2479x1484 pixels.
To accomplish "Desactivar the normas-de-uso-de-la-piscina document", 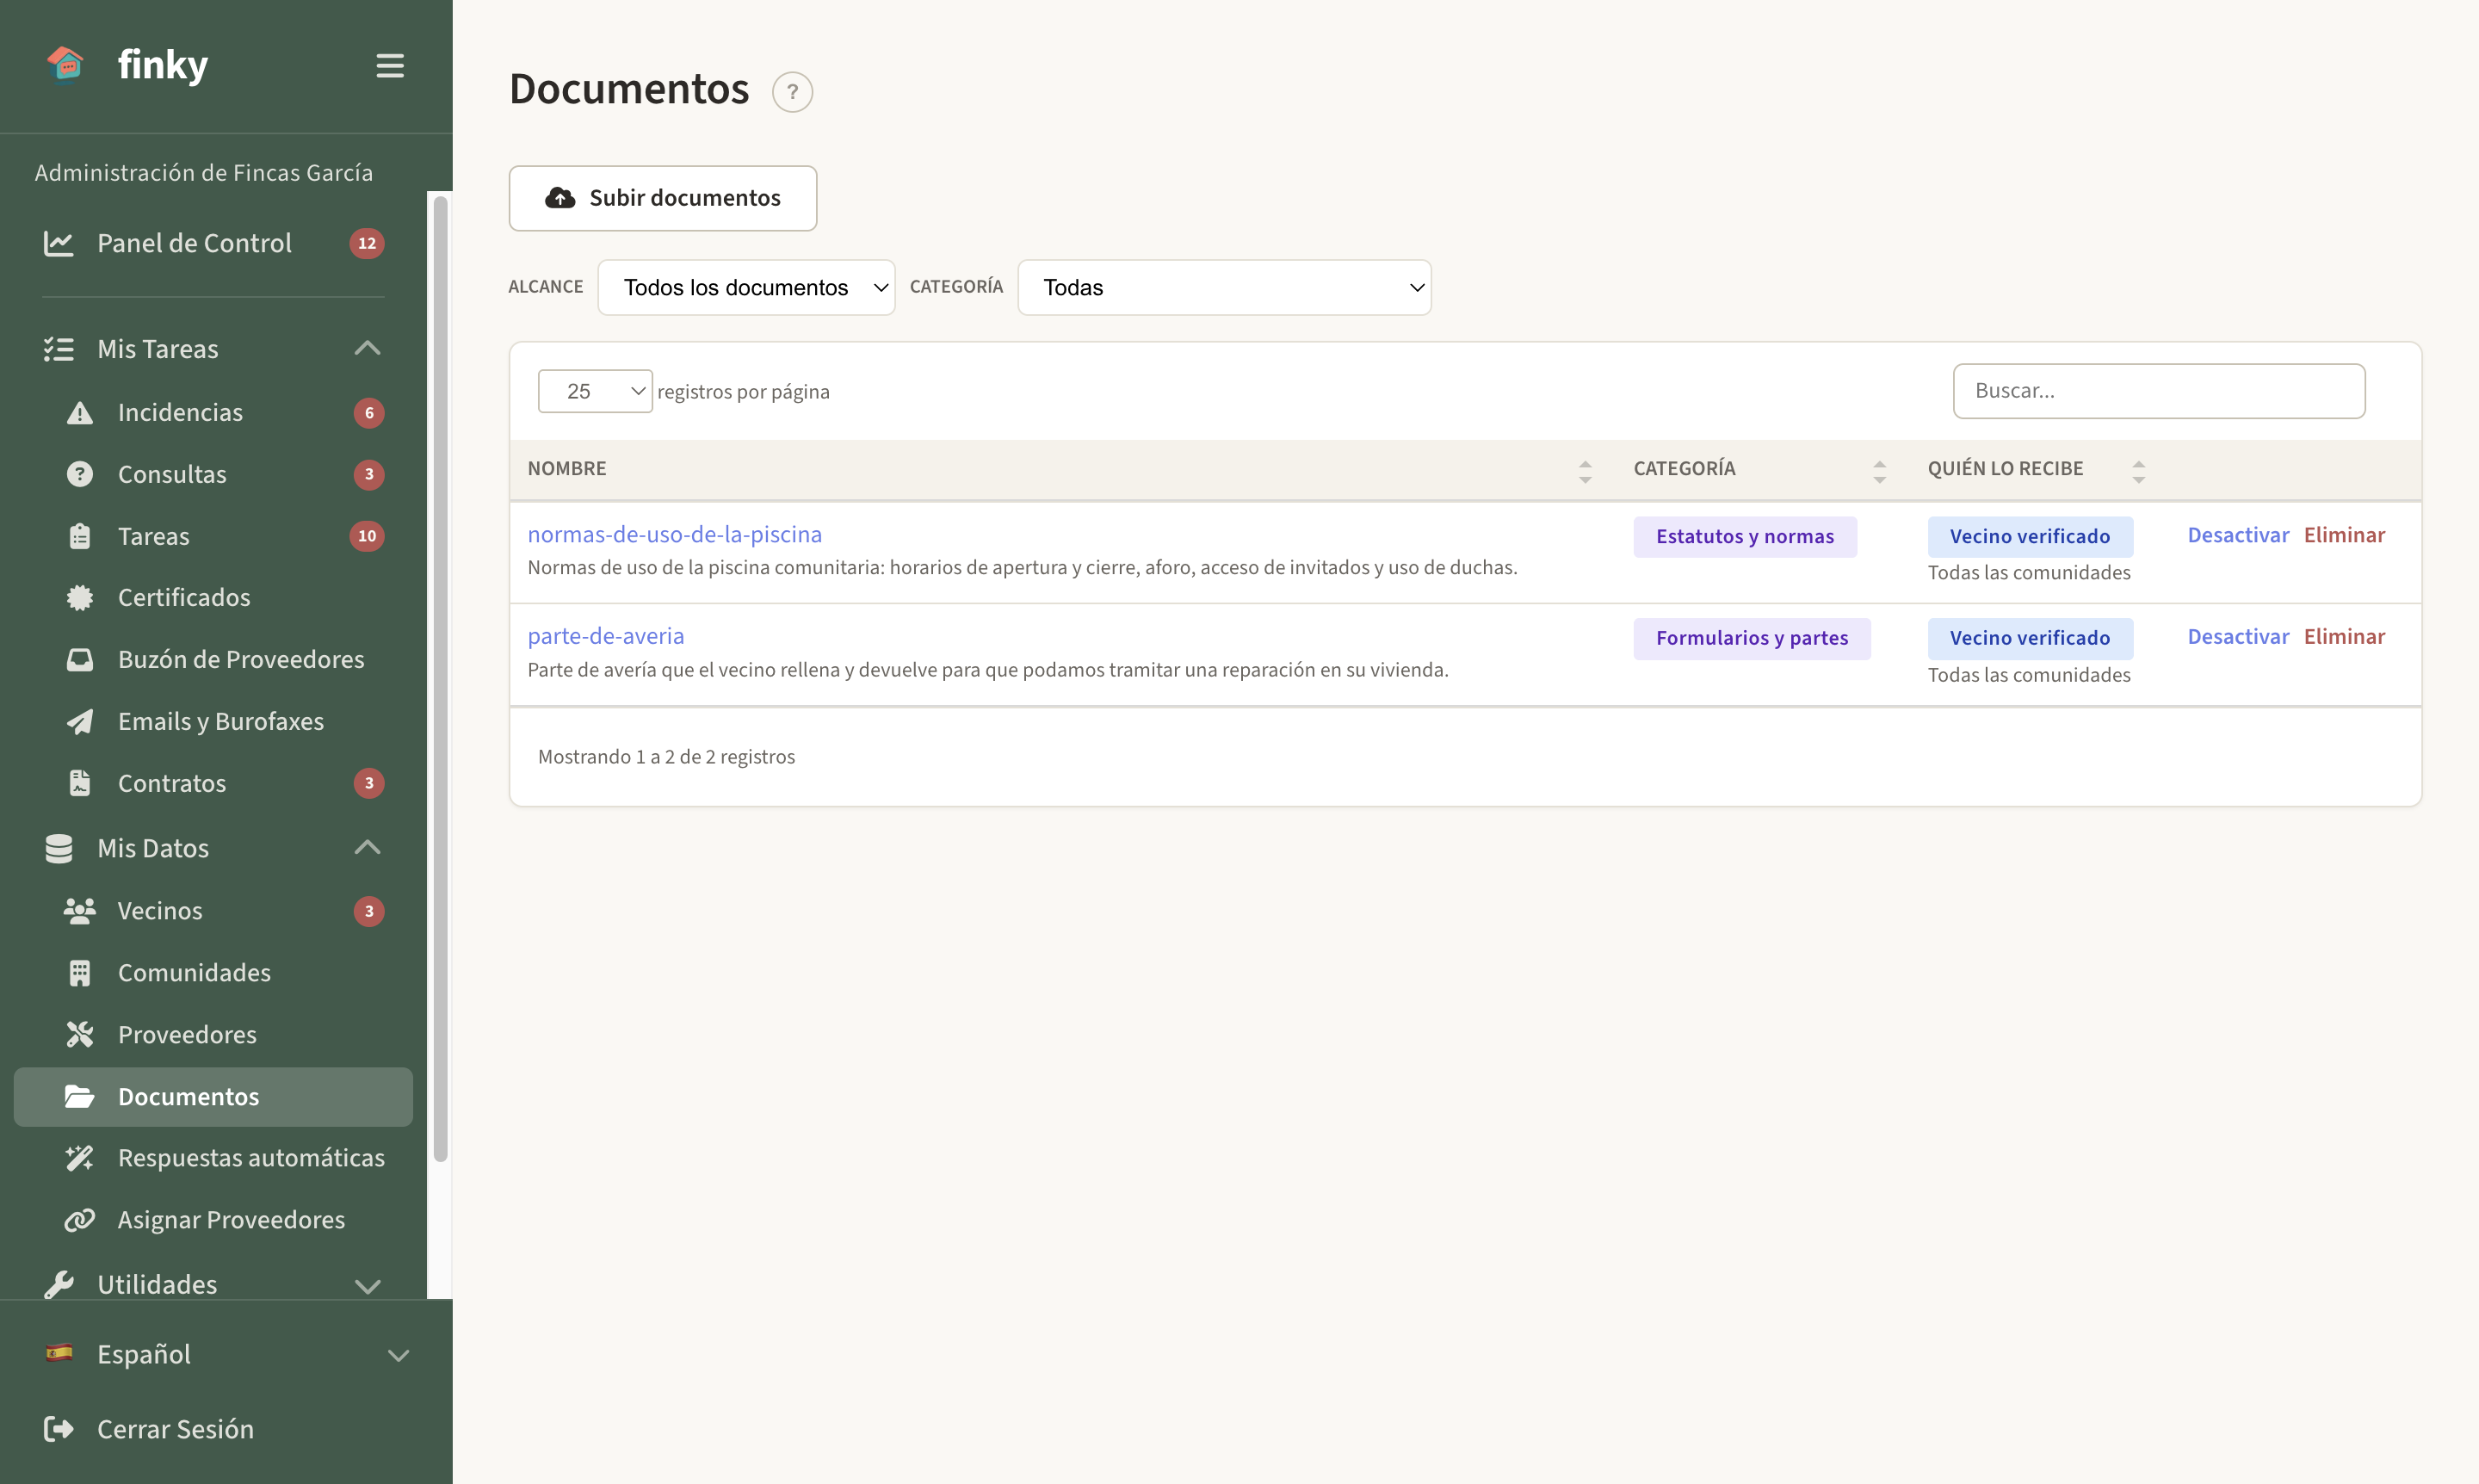I will pos(2238,535).
